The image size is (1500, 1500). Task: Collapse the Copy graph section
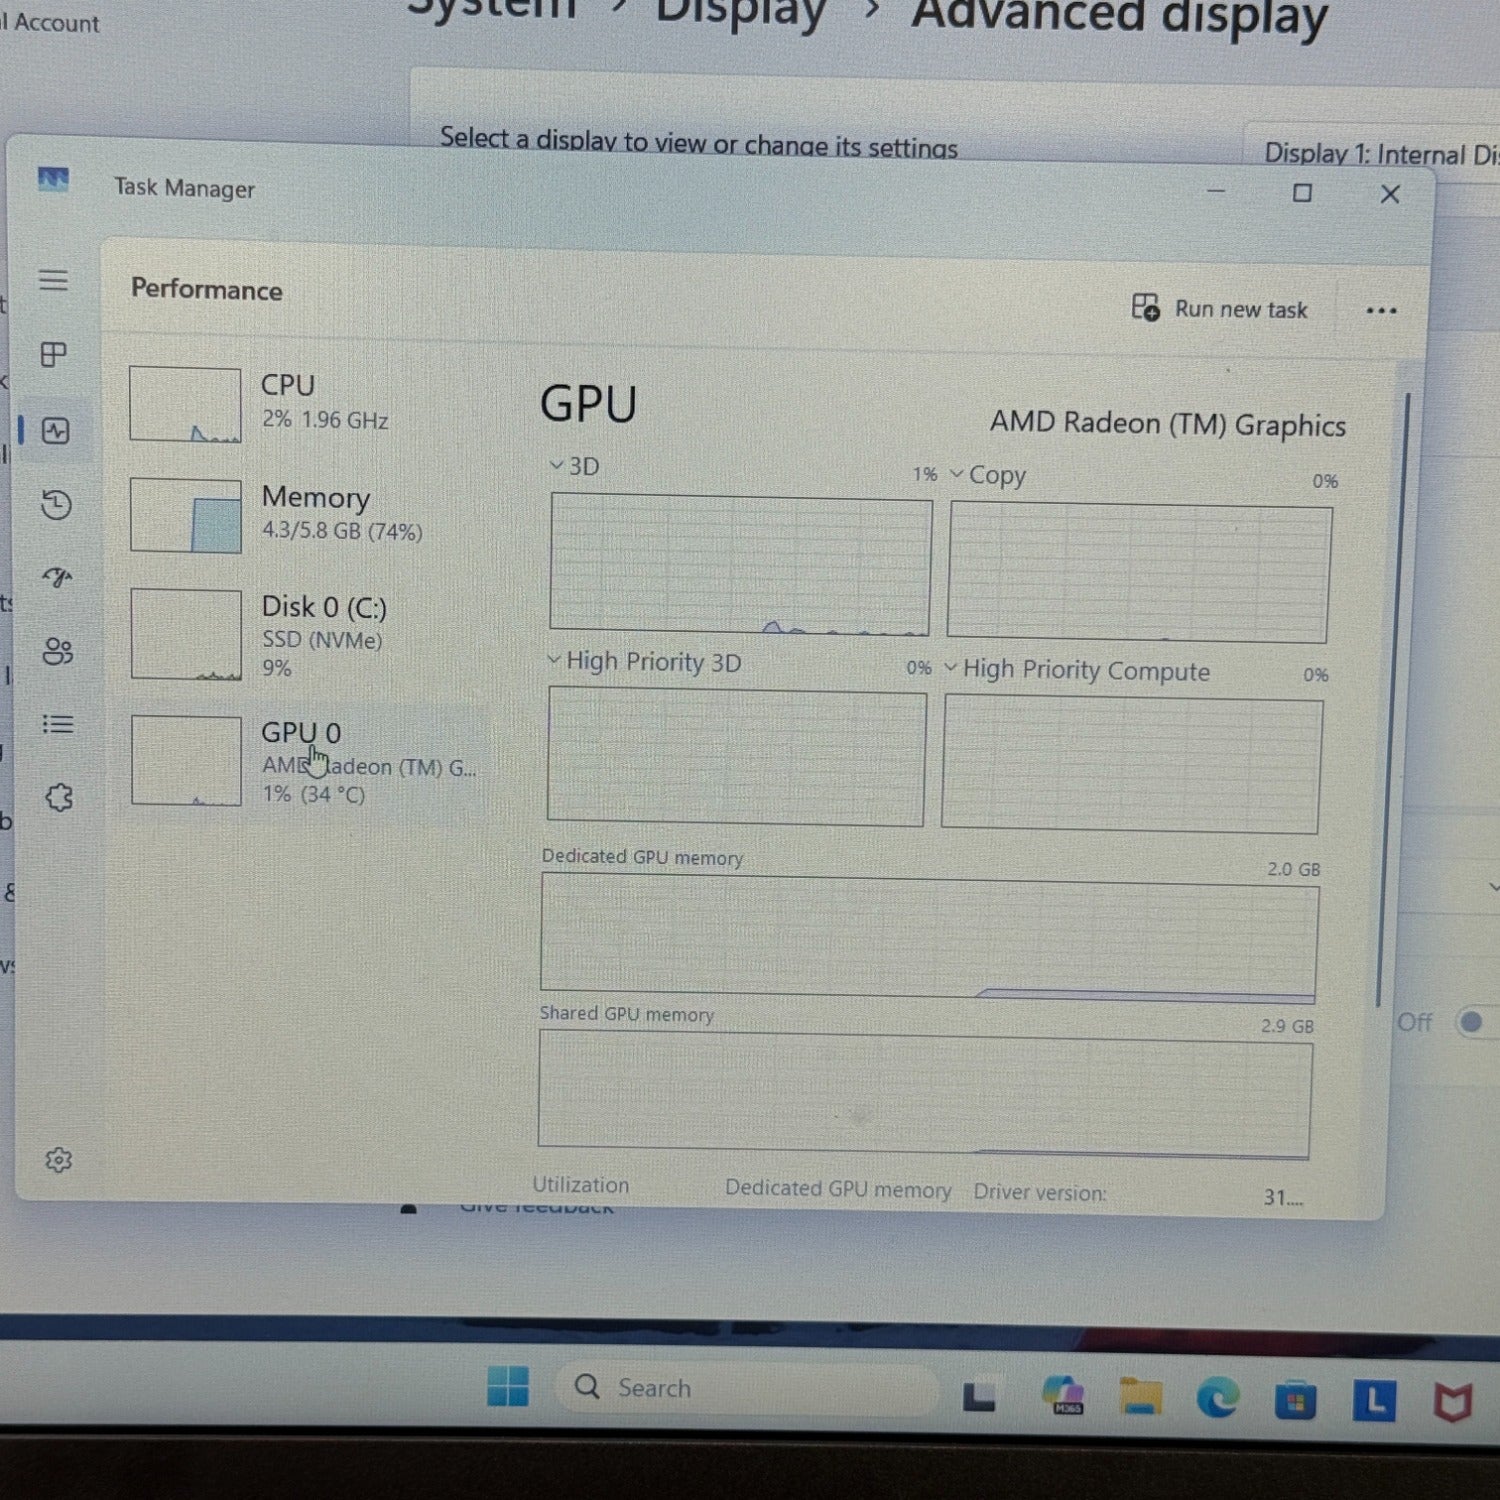coord(955,475)
